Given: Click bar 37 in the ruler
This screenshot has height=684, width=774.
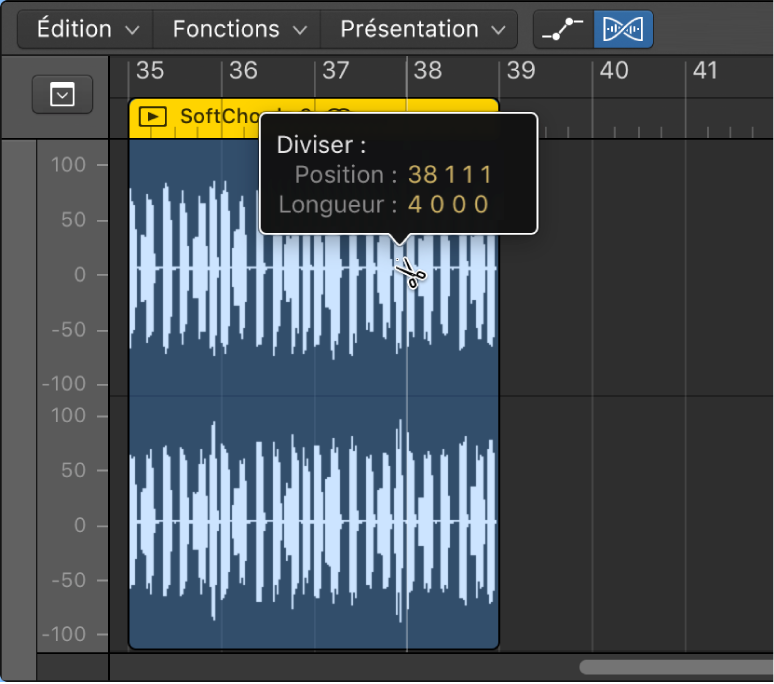Looking at the screenshot, I should tap(336, 71).
